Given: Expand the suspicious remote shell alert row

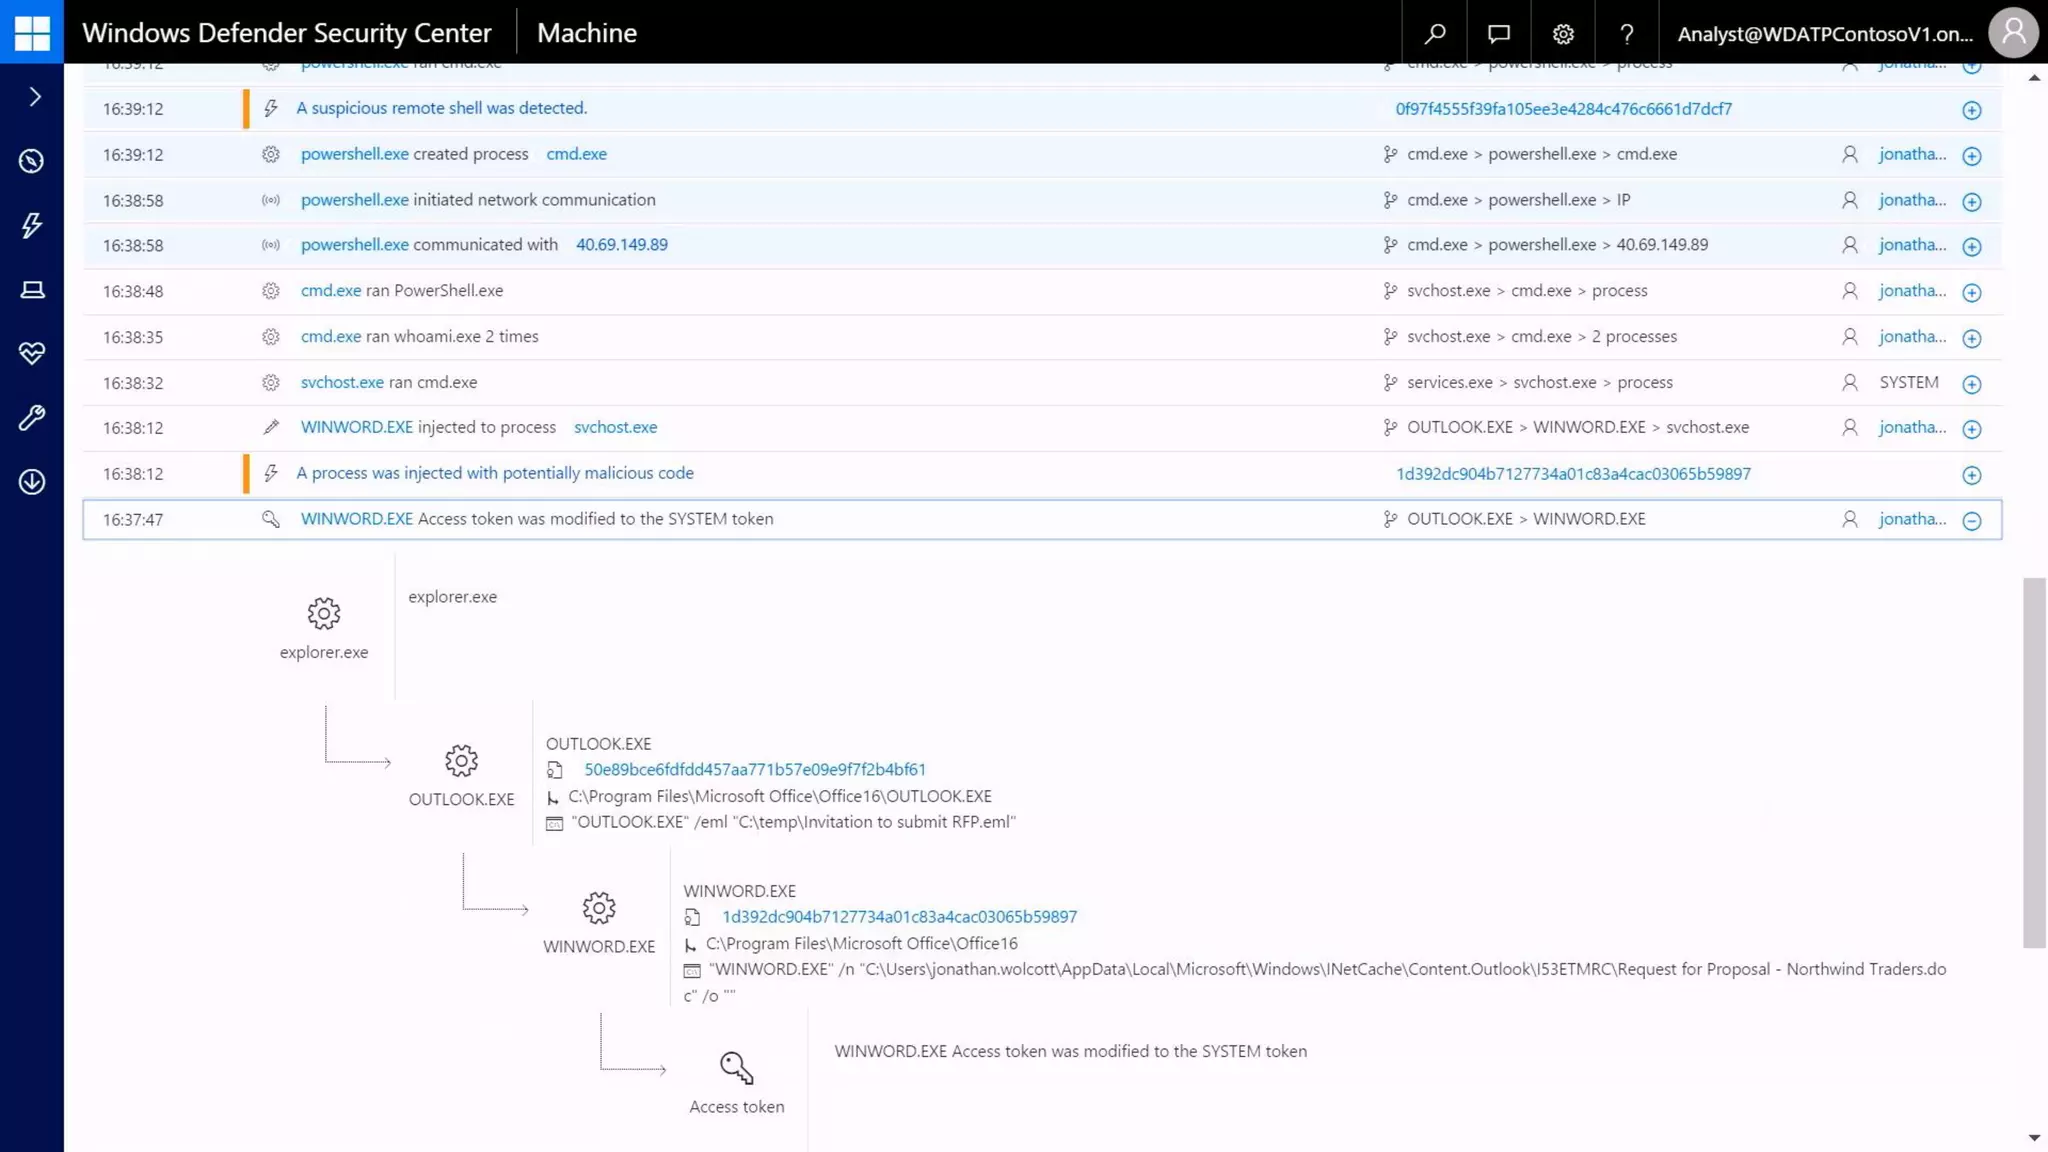Looking at the screenshot, I should 1971,110.
